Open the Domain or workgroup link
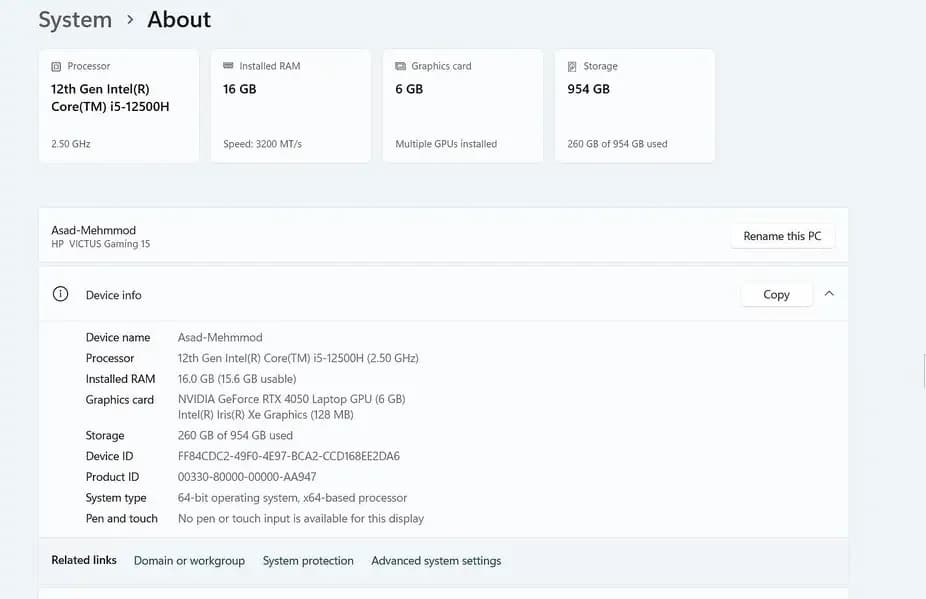Screen dimensions: 926x599 point(189,561)
